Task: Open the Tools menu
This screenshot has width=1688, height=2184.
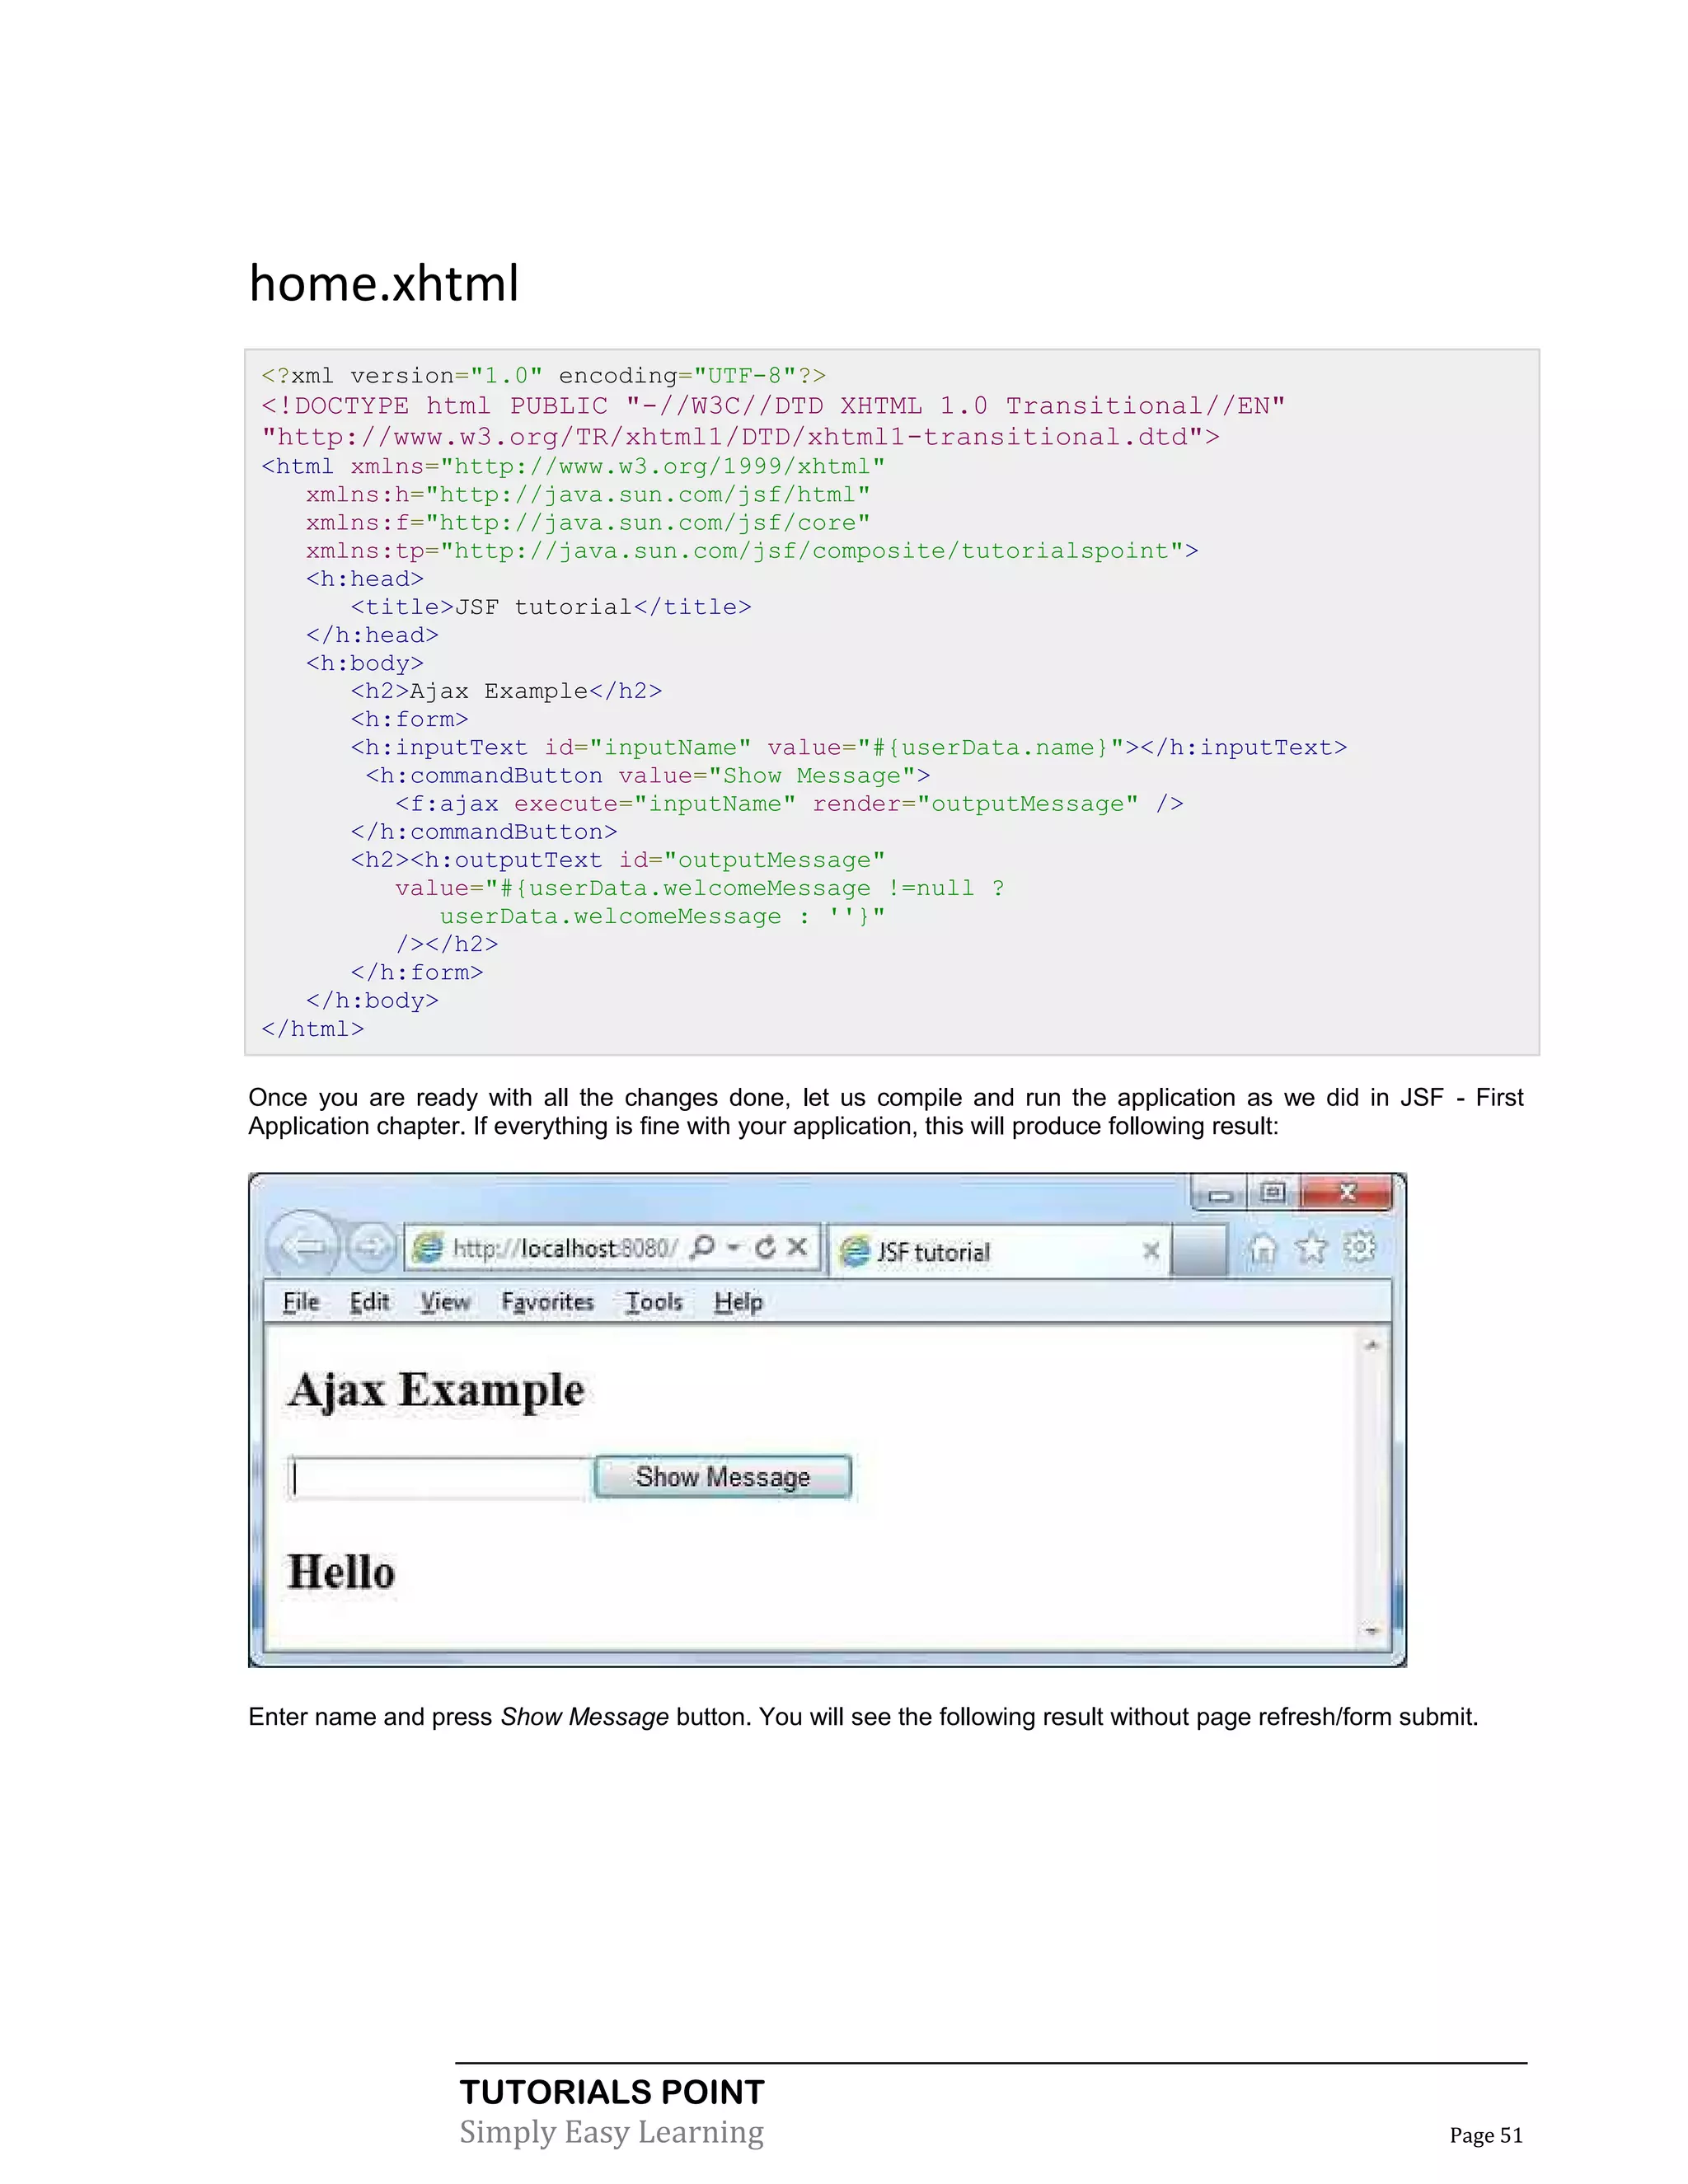Action: (x=654, y=1302)
